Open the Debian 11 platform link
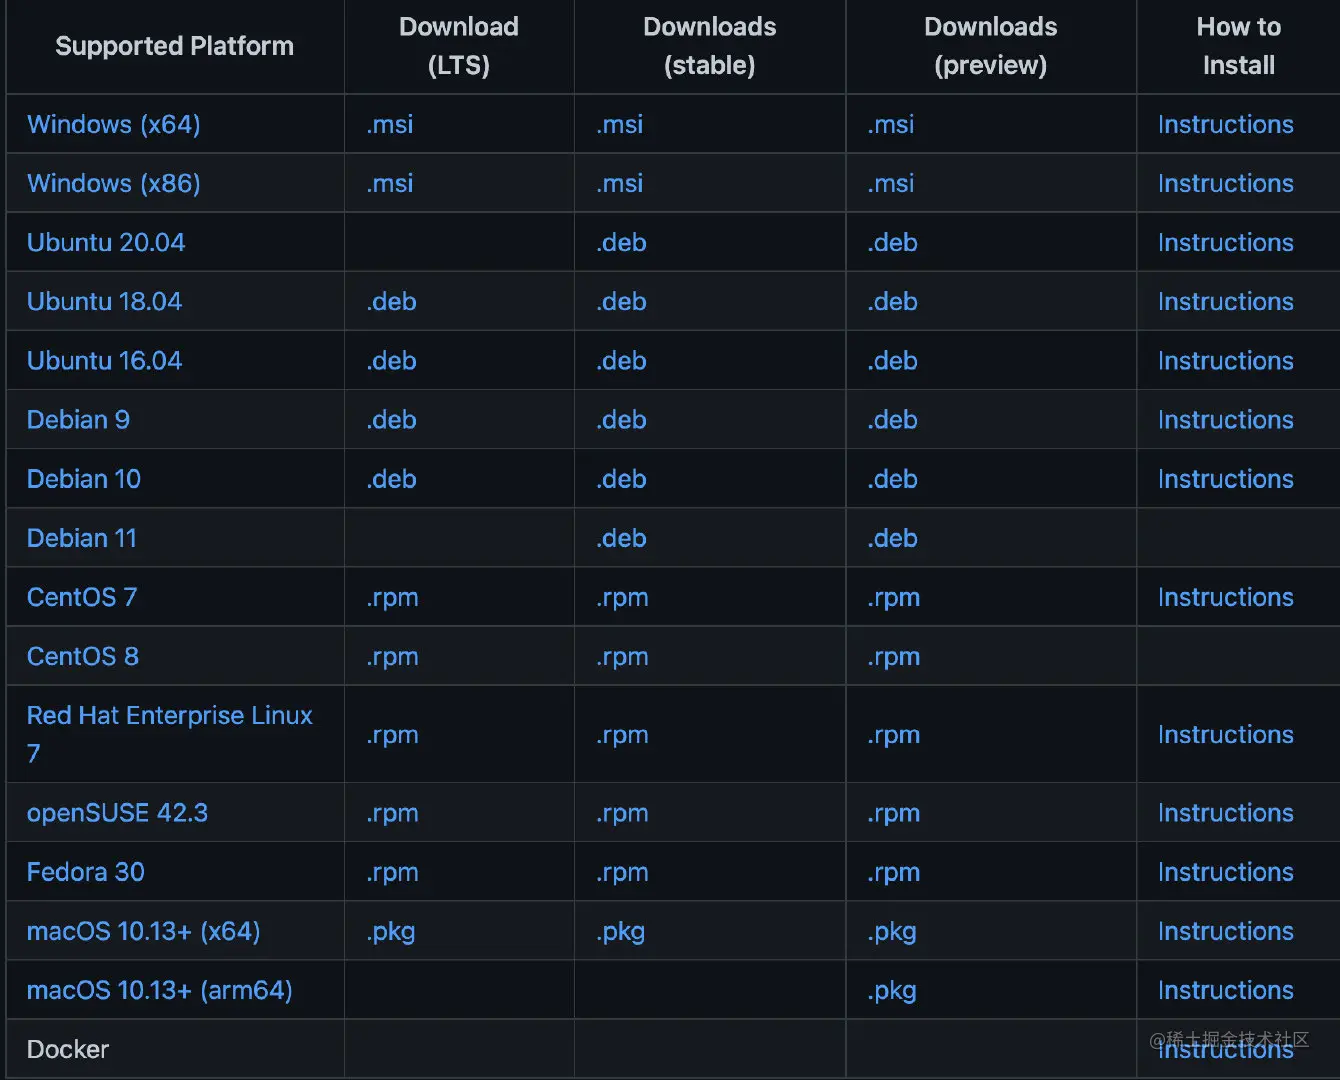The image size is (1340, 1080). [x=82, y=537]
